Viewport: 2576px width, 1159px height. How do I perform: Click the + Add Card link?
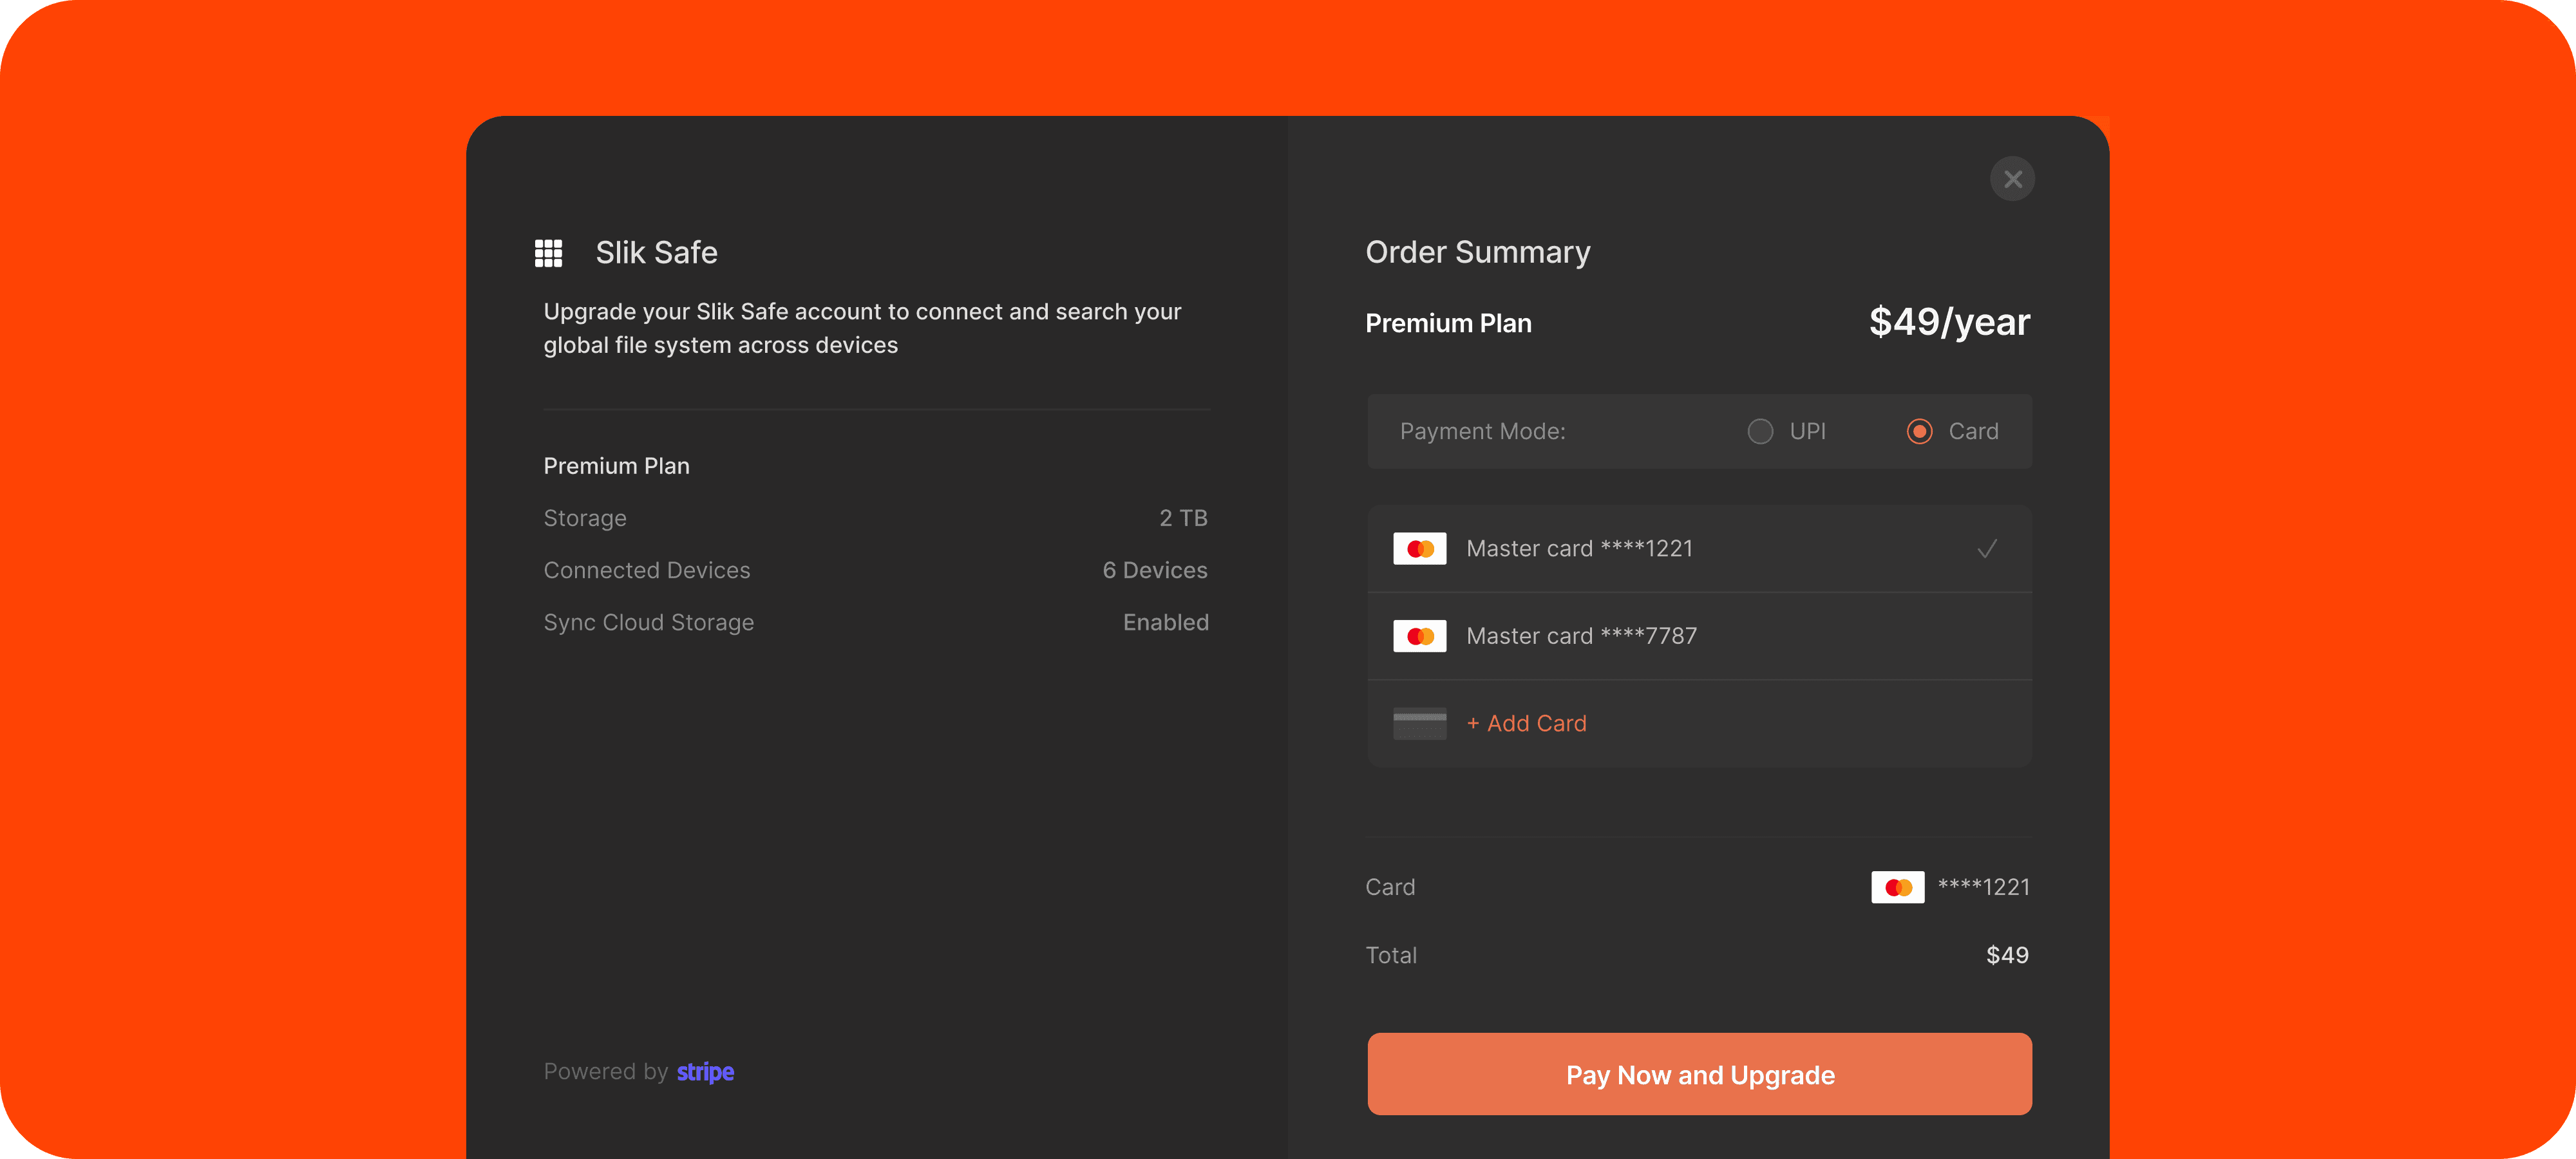pyautogui.click(x=1526, y=723)
